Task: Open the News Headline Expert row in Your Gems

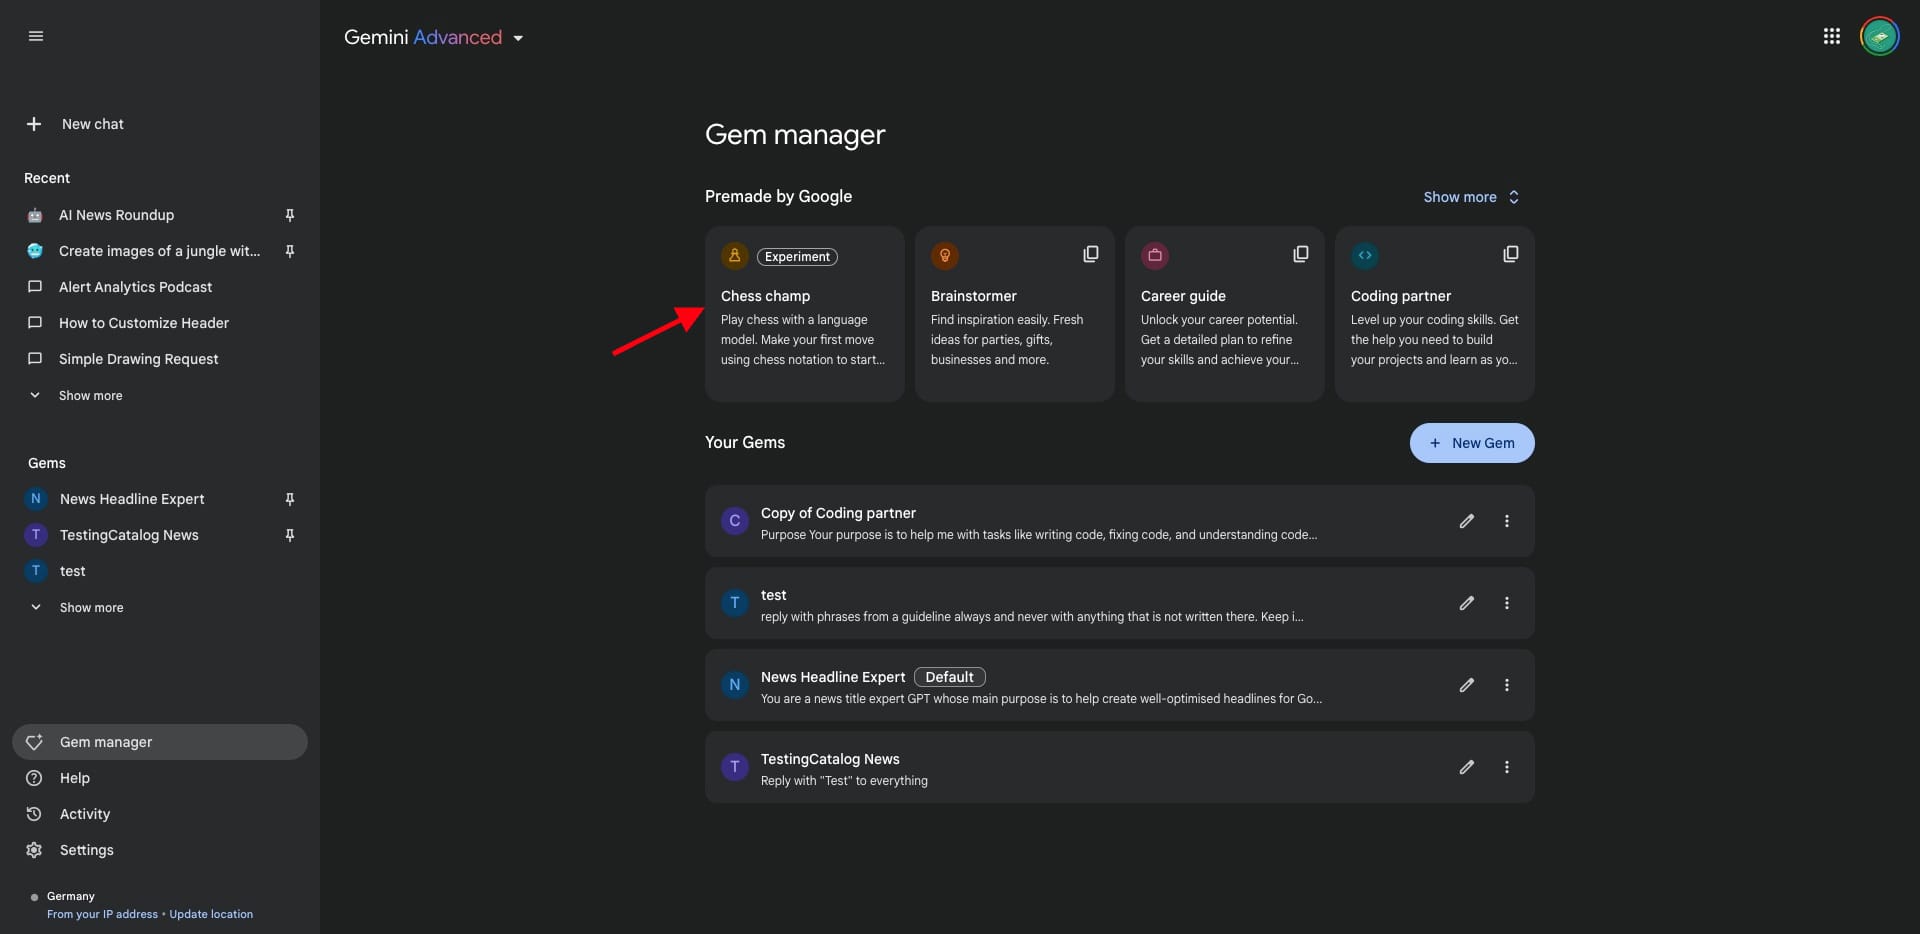Action: point(1120,685)
